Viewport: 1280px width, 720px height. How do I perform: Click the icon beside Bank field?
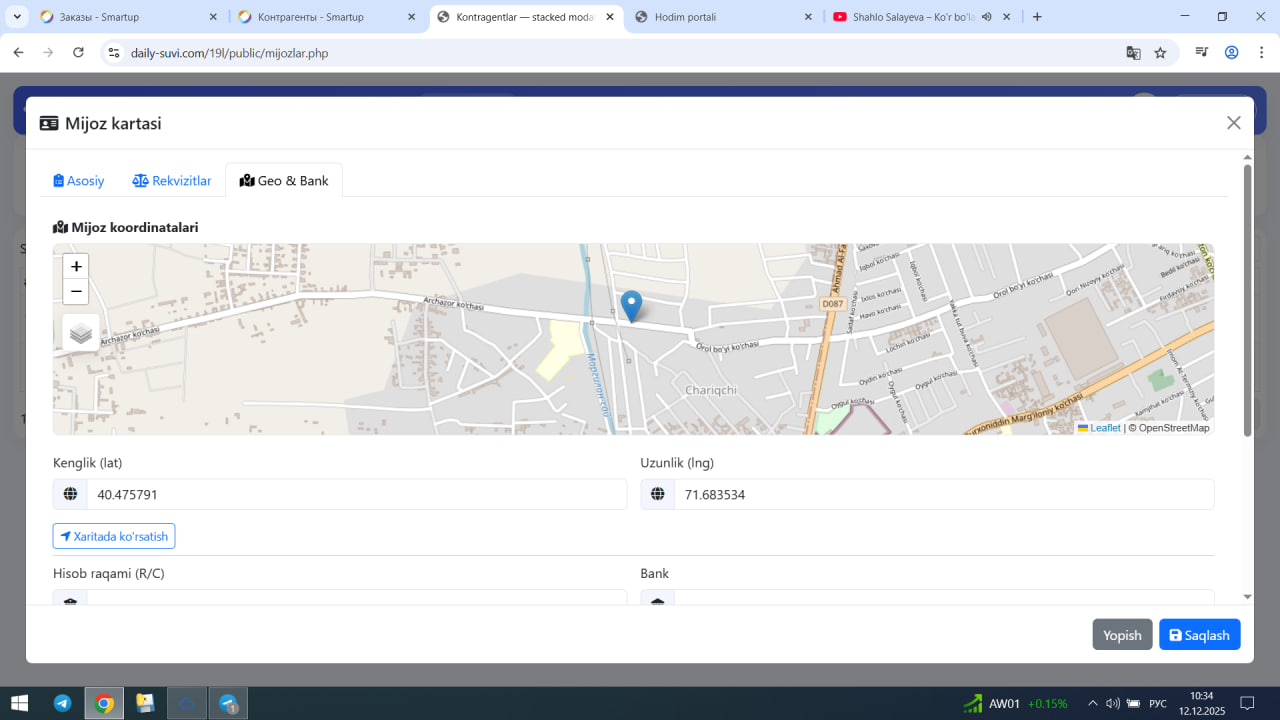[658, 598]
